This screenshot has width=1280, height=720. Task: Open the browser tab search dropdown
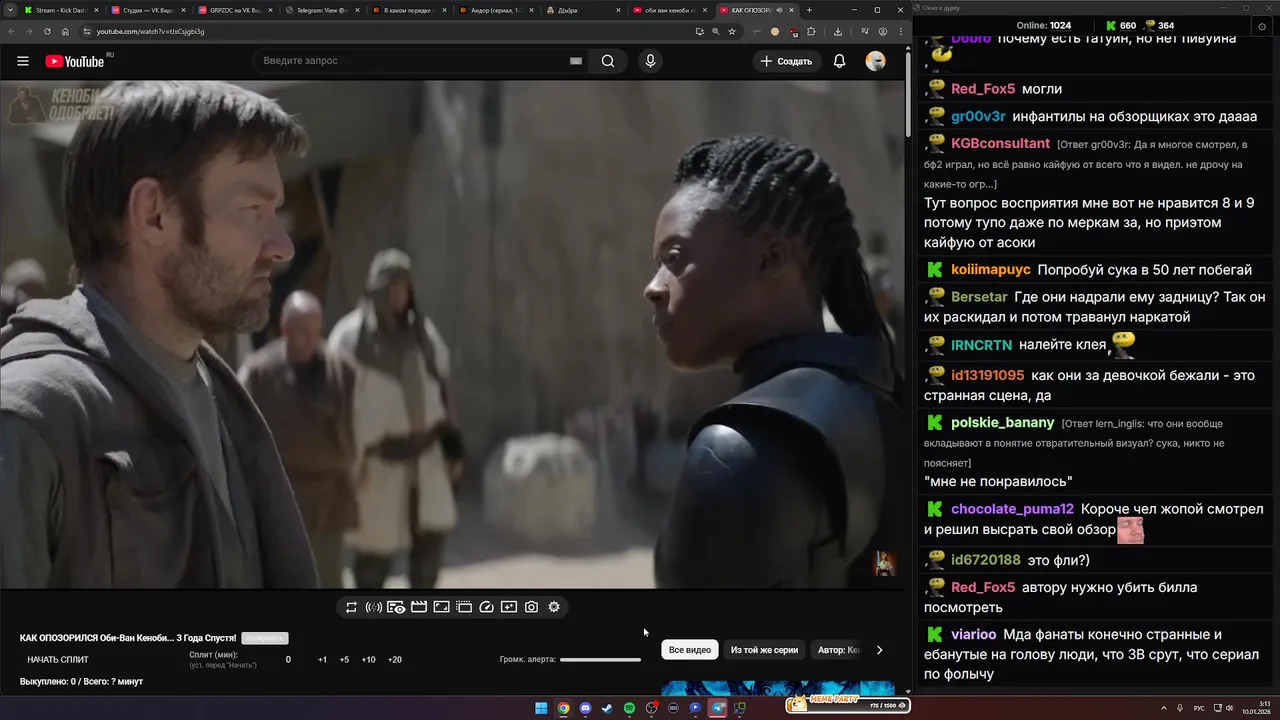click(x=9, y=10)
